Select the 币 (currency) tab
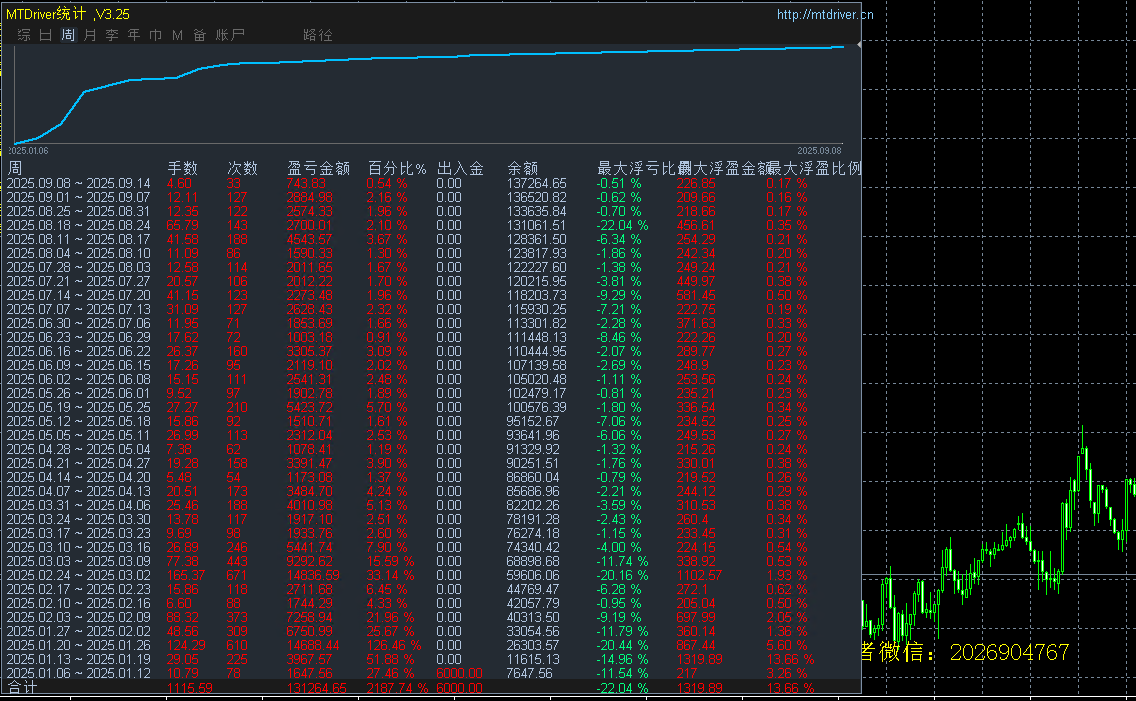This screenshot has width=1136, height=701. point(155,35)
